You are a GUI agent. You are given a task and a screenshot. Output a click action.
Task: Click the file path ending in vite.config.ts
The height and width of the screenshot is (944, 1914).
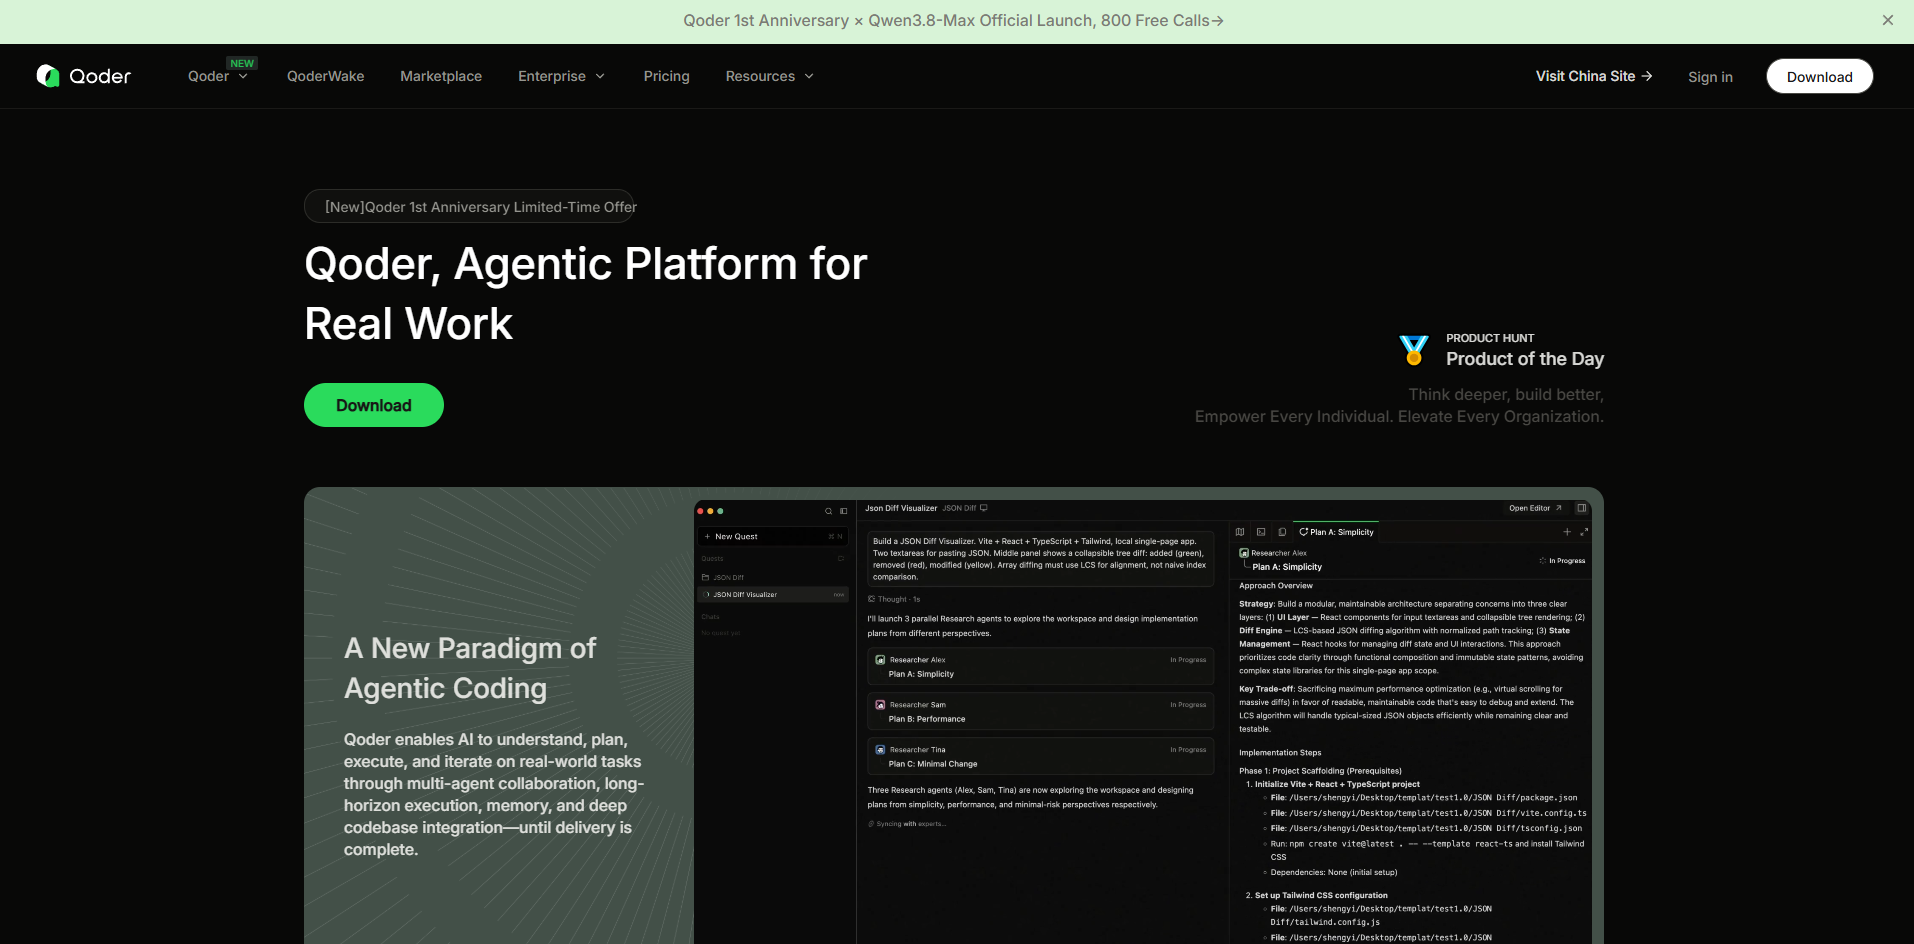[1438, 813]
